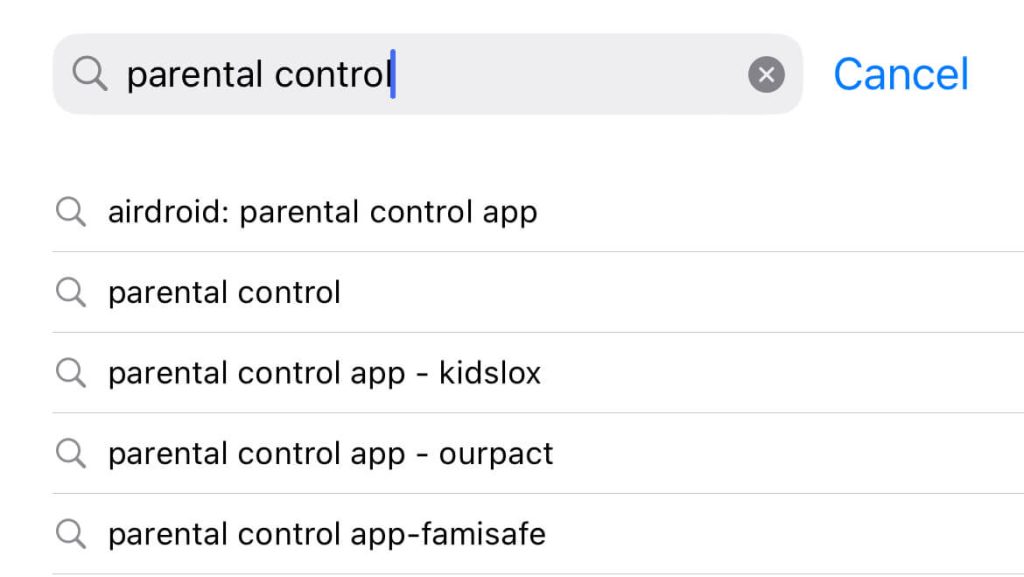1024x577 pixels.
Task: Pick suggestion 'parental control app - kidslox'
Action: (x=538, y=373)
